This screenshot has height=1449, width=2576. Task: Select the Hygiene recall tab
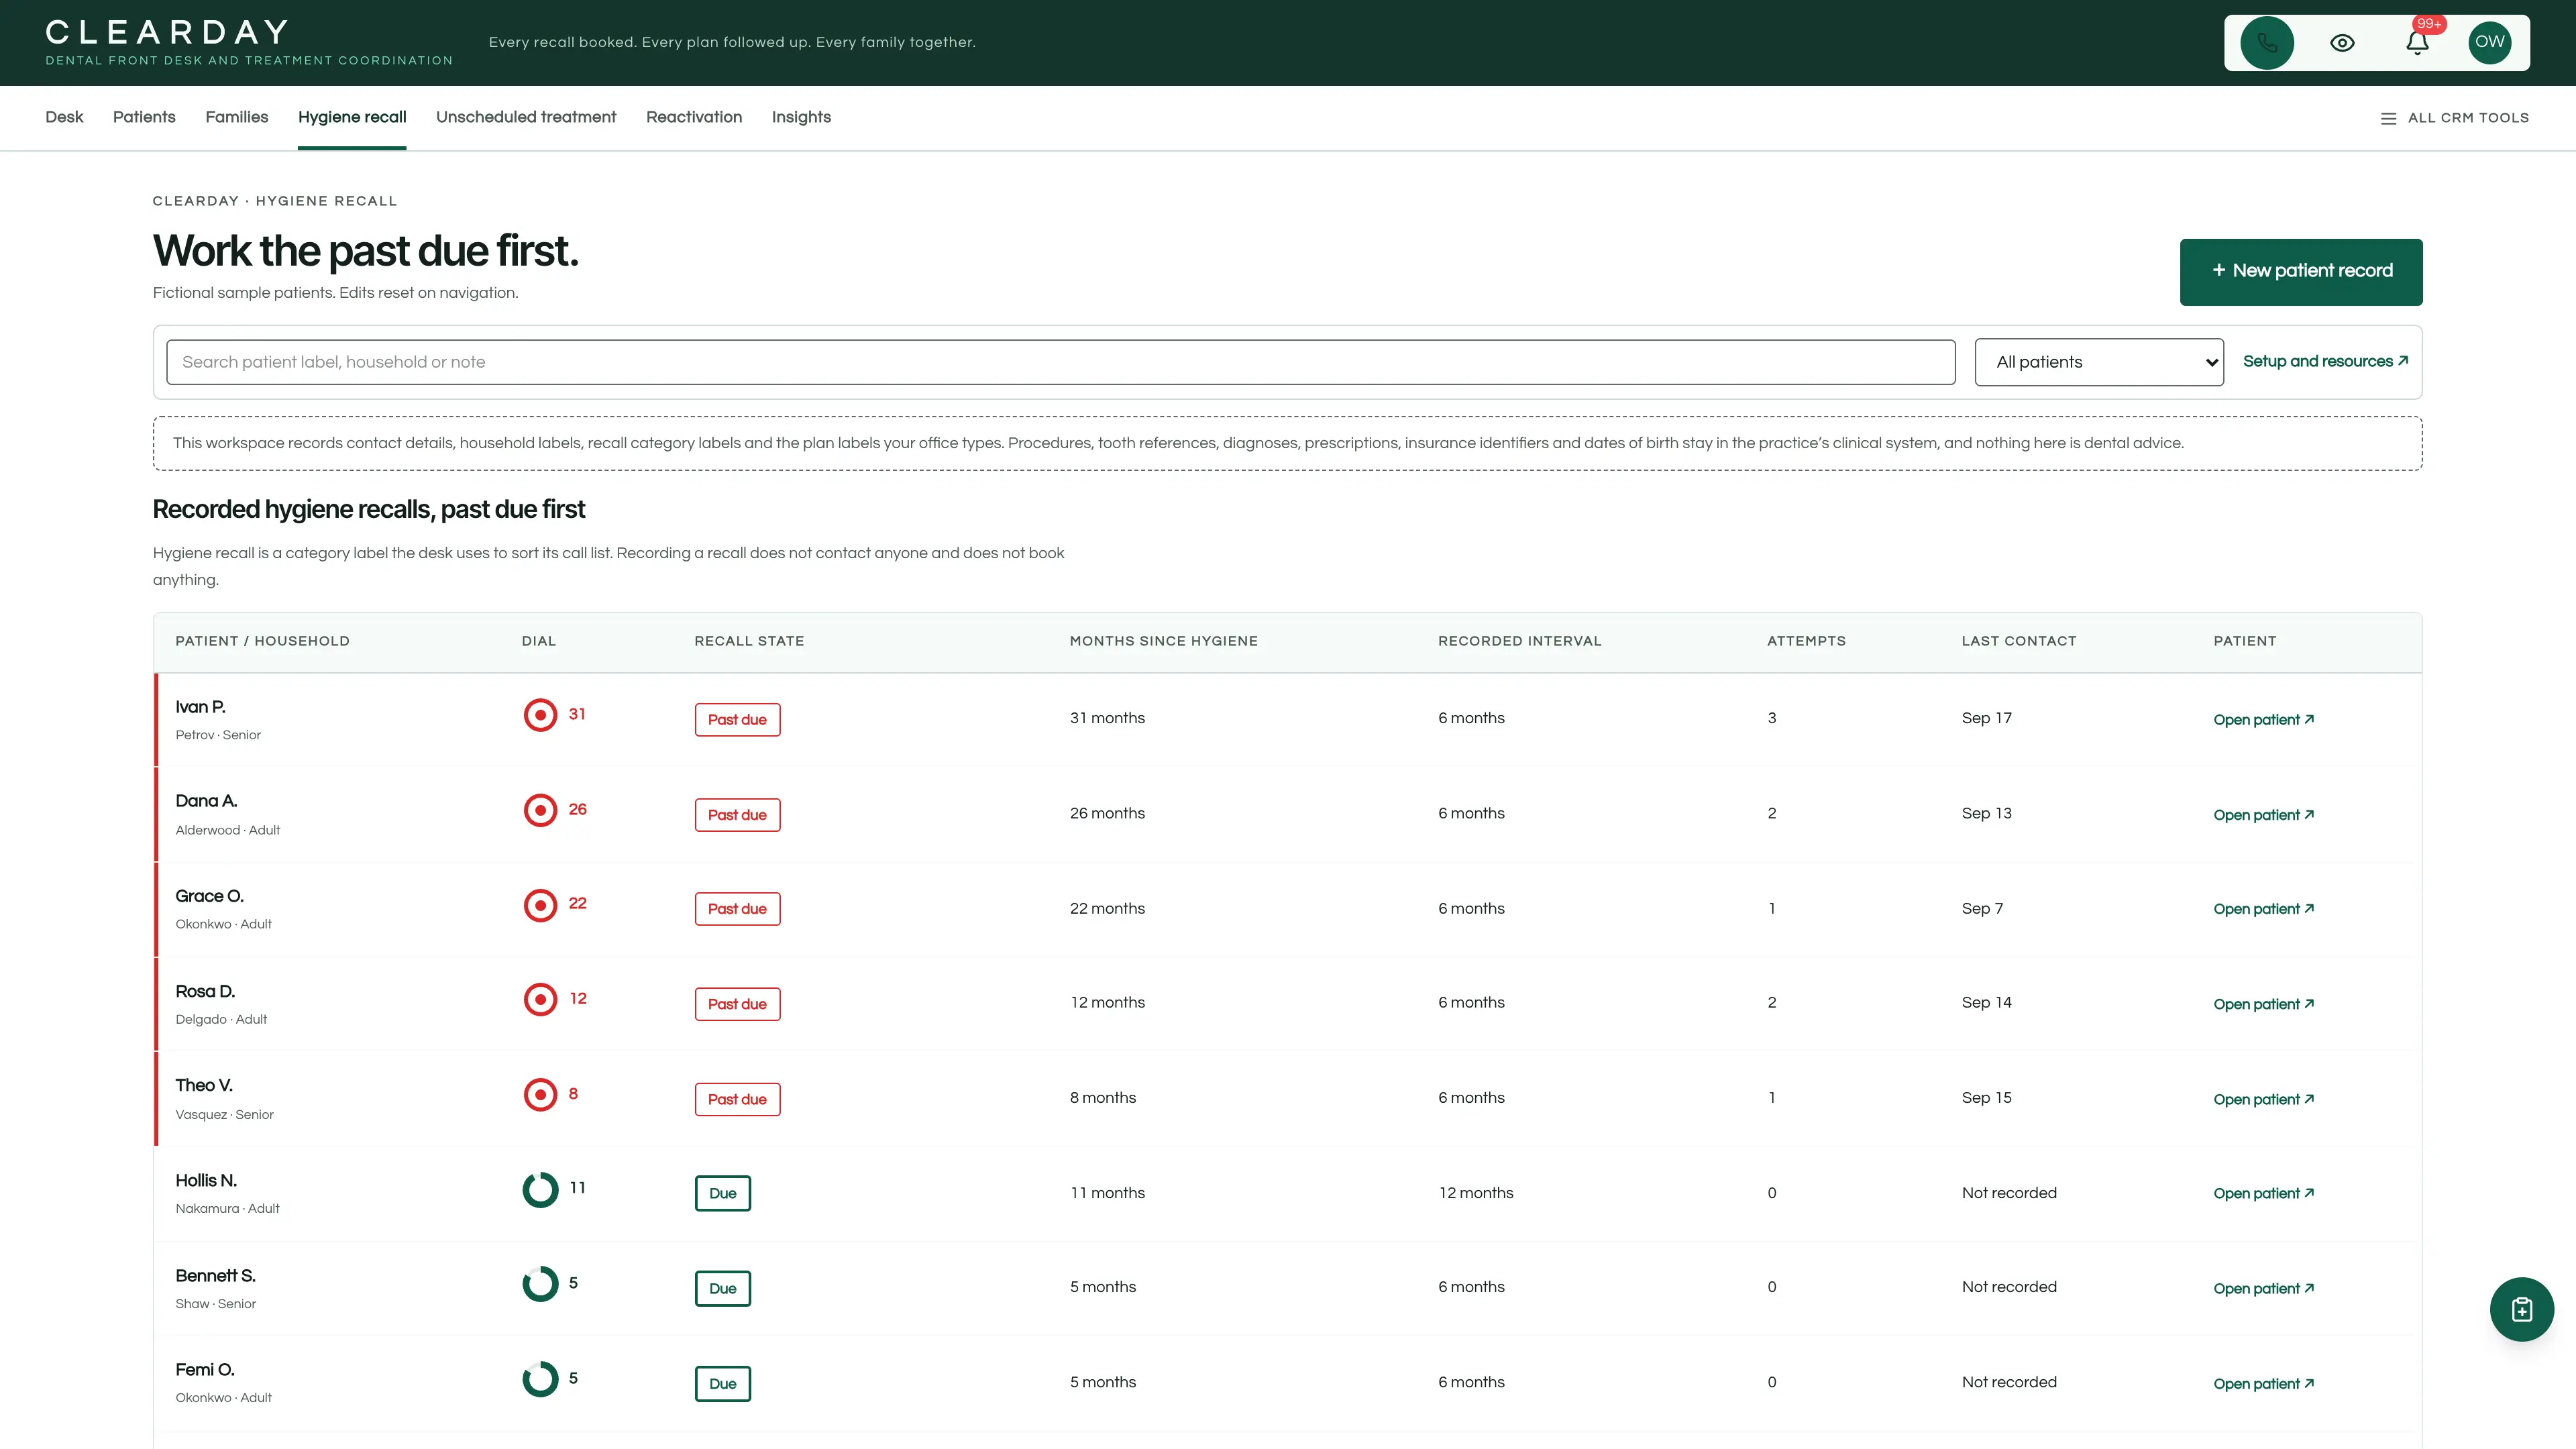[x=352, y=117]
